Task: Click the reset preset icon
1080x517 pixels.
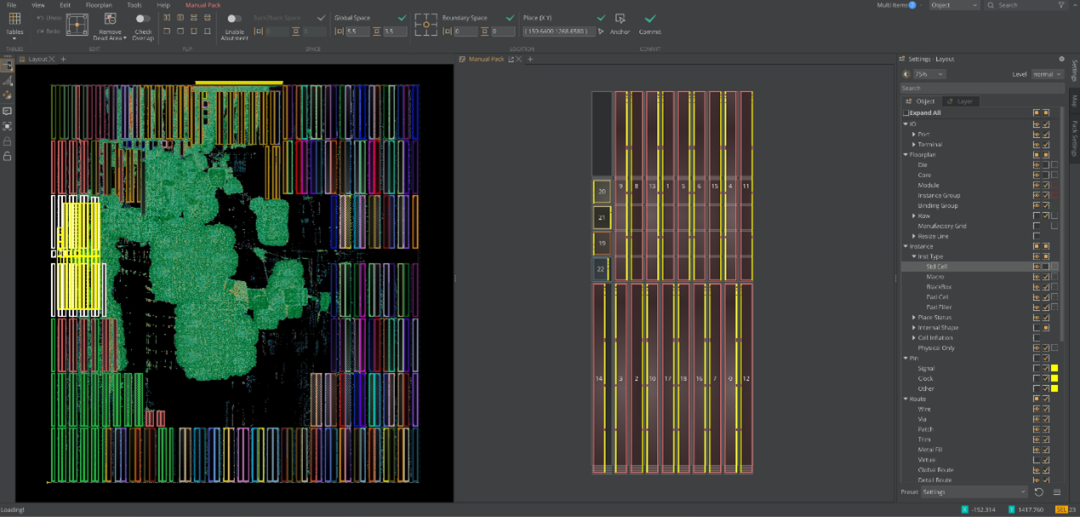Action: (1039, 492)
